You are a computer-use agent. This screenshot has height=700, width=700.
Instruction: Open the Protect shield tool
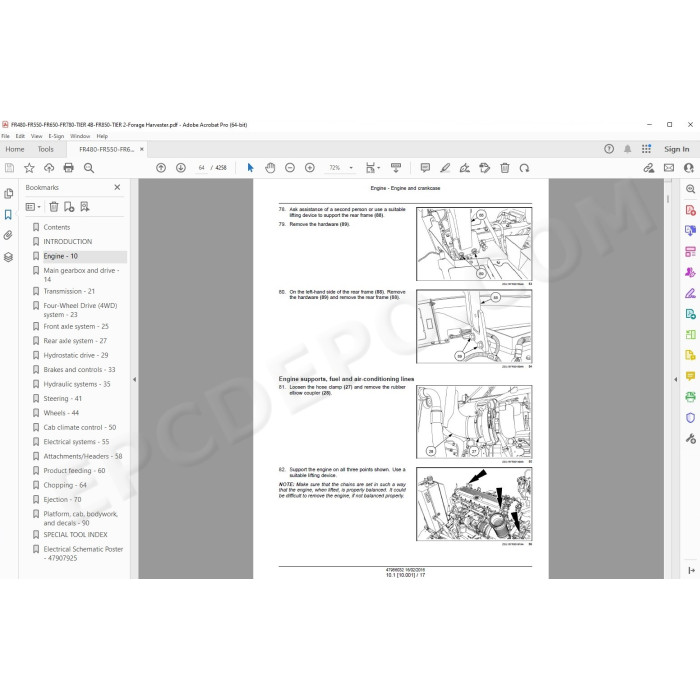coord(690,418)
